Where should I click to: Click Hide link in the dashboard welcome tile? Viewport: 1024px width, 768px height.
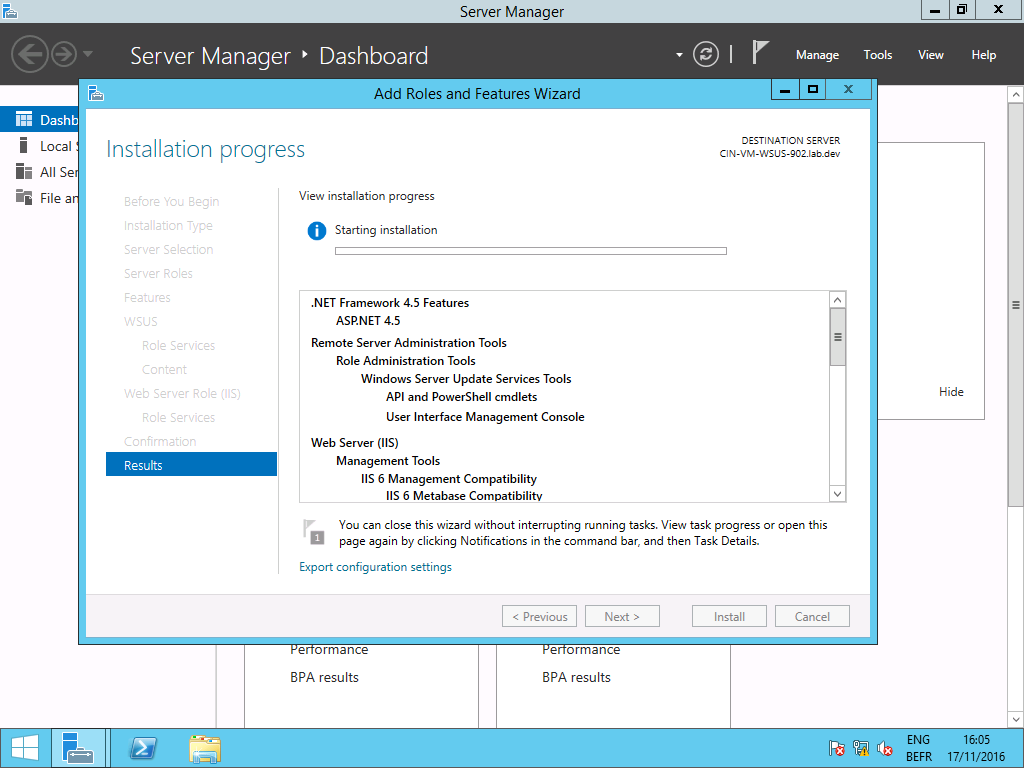[951, 392]
